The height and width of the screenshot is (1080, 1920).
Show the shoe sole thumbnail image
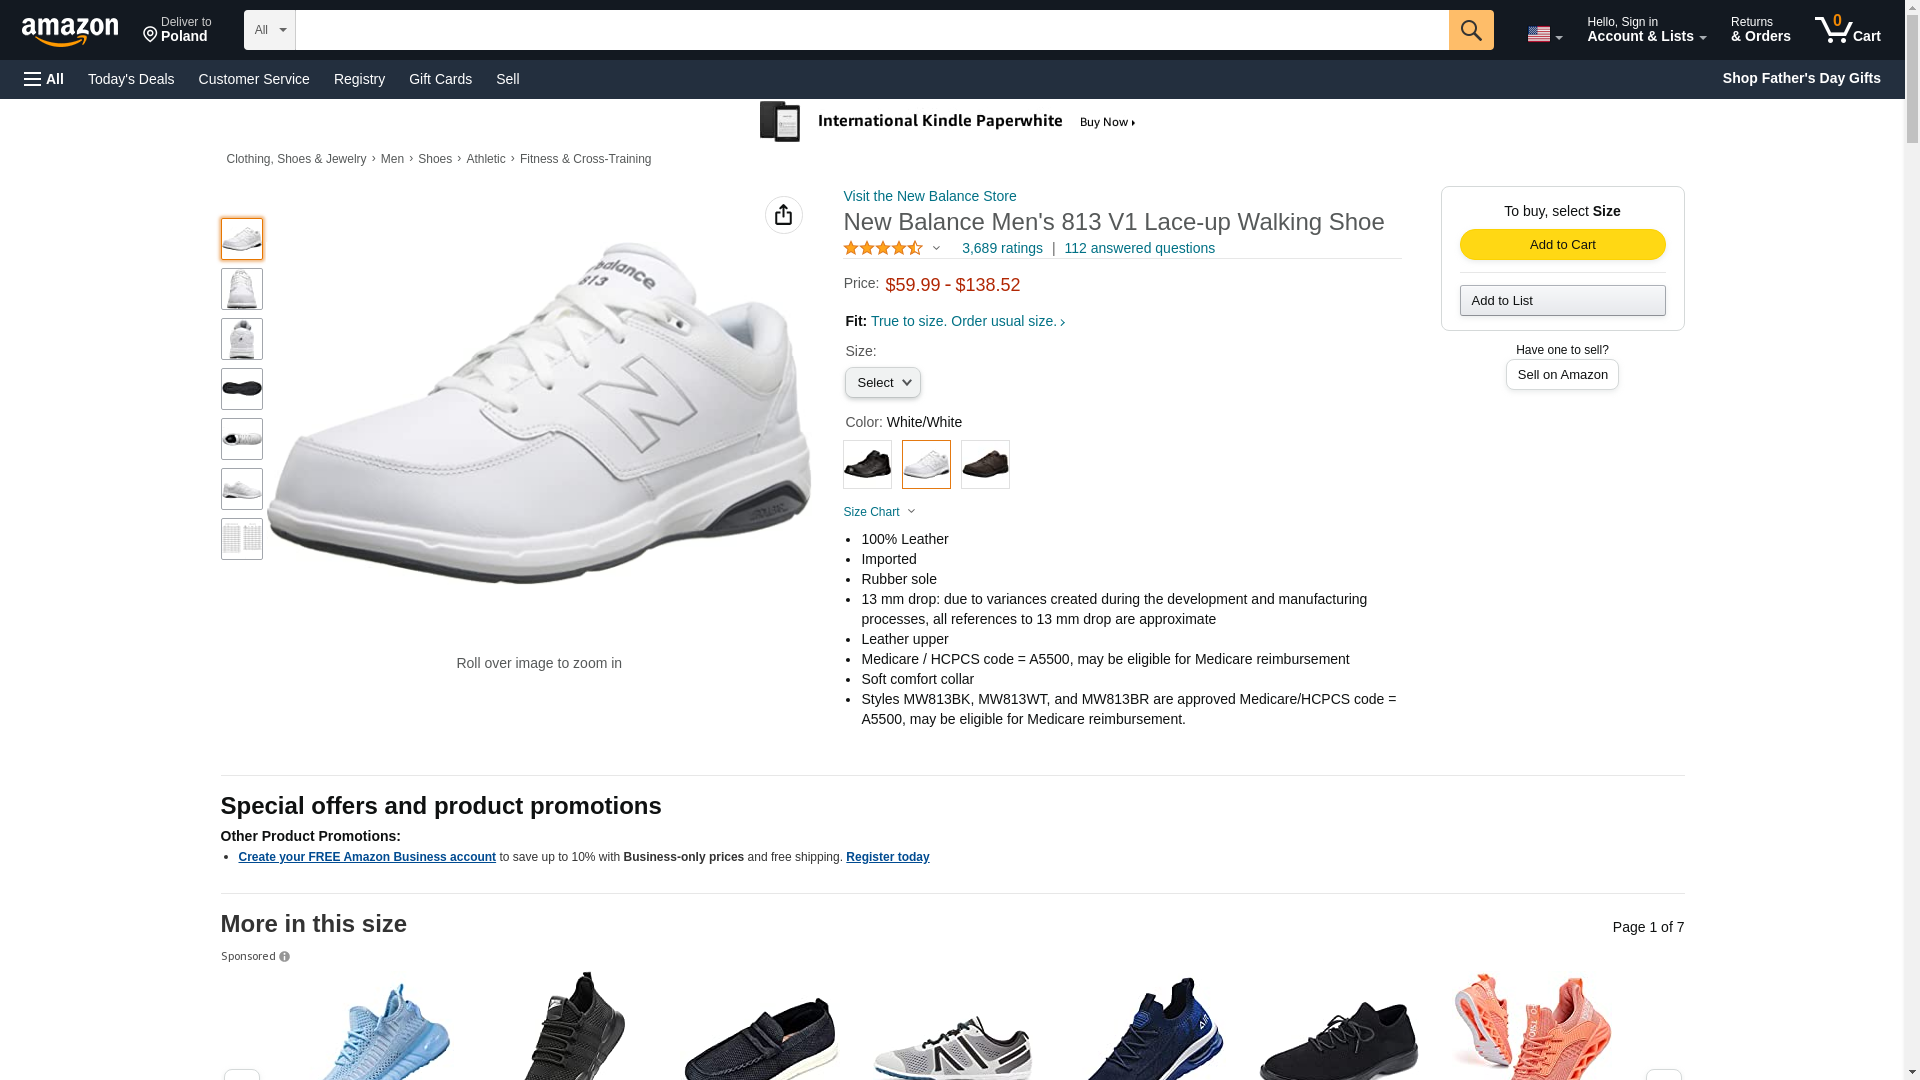pyautogui.click(x=242, y=389)
